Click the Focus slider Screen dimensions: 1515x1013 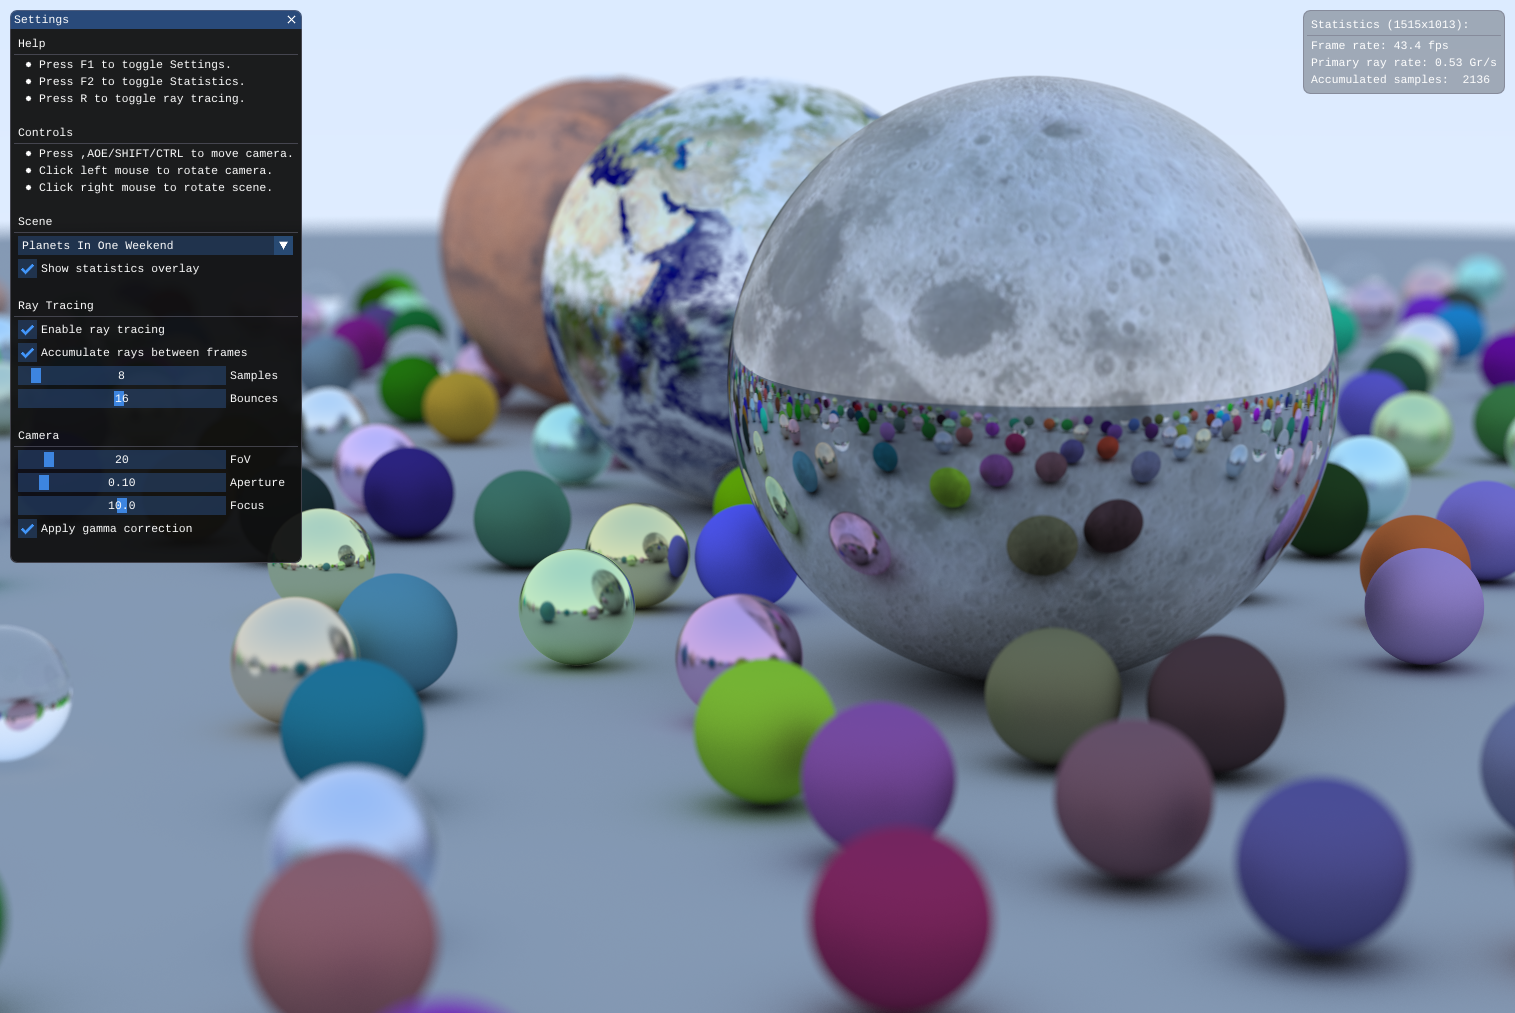122,505
